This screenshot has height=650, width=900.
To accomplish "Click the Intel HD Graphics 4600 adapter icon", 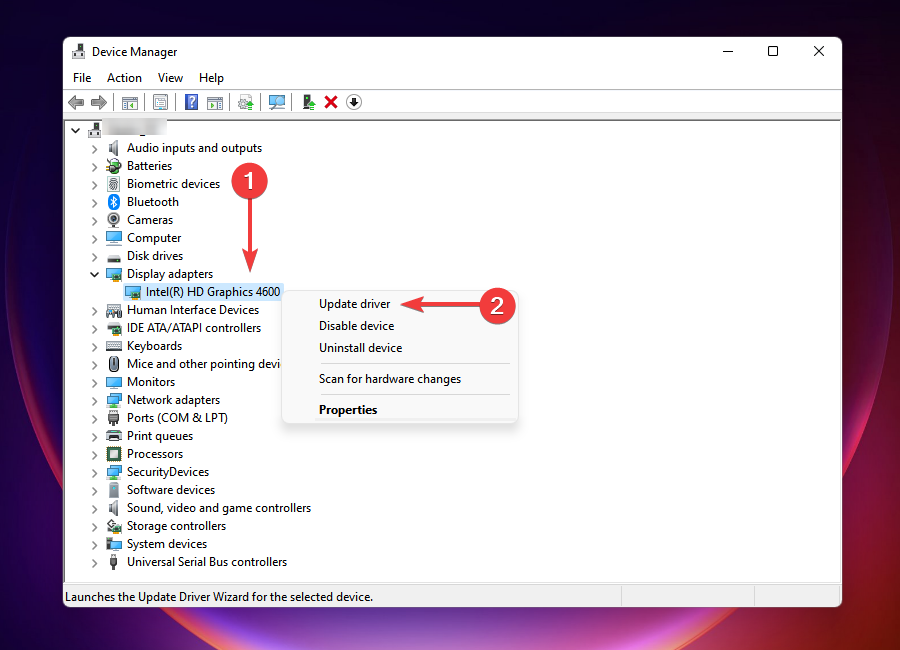I will [x=133, y=292].
